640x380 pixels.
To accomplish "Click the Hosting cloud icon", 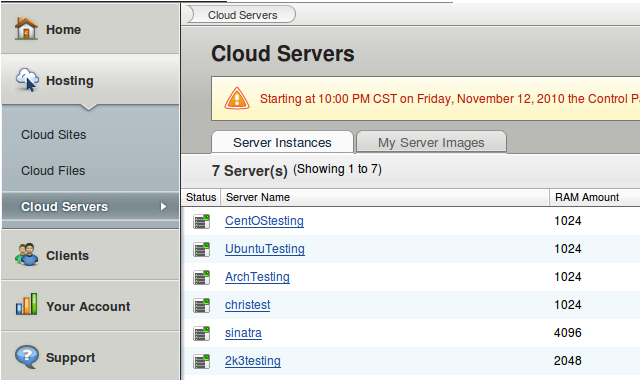I will [x=27, y=80].
